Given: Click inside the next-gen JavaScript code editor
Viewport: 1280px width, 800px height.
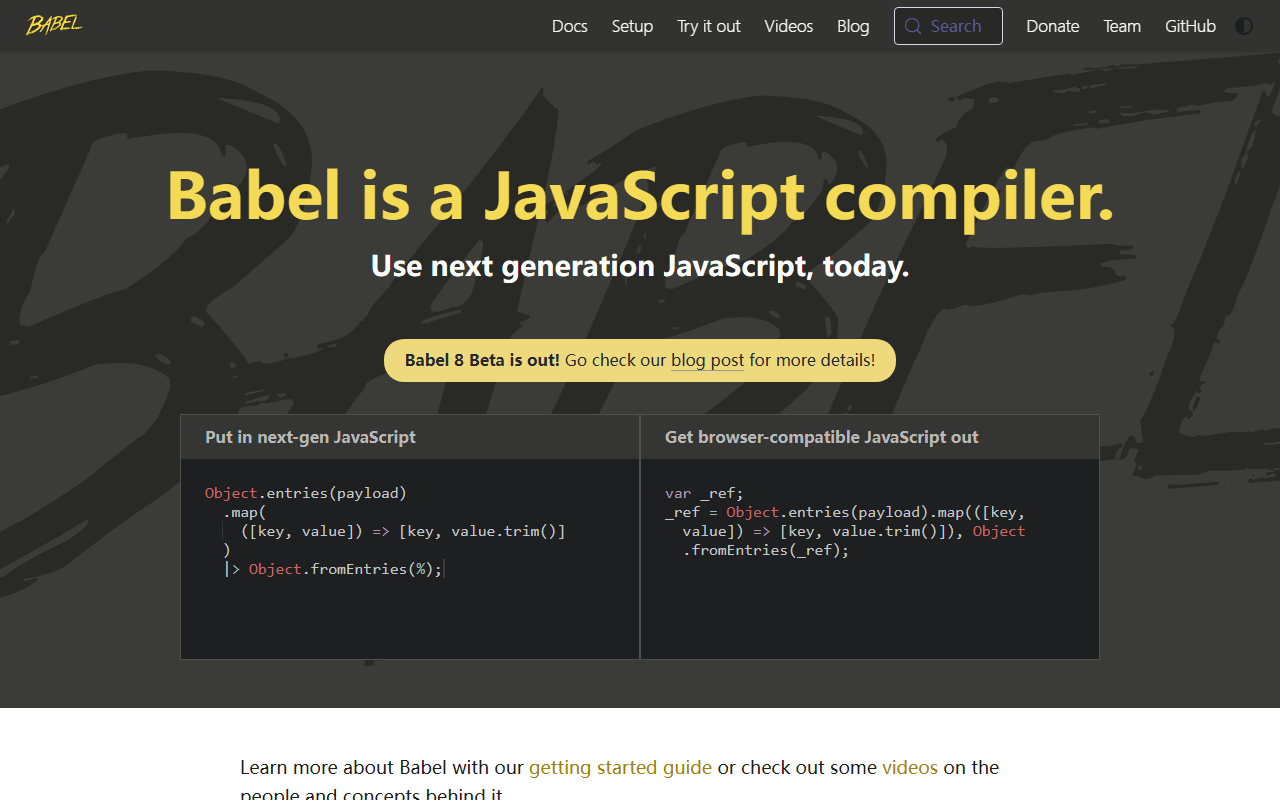Looking at the screenshot, I should [410, 559].
